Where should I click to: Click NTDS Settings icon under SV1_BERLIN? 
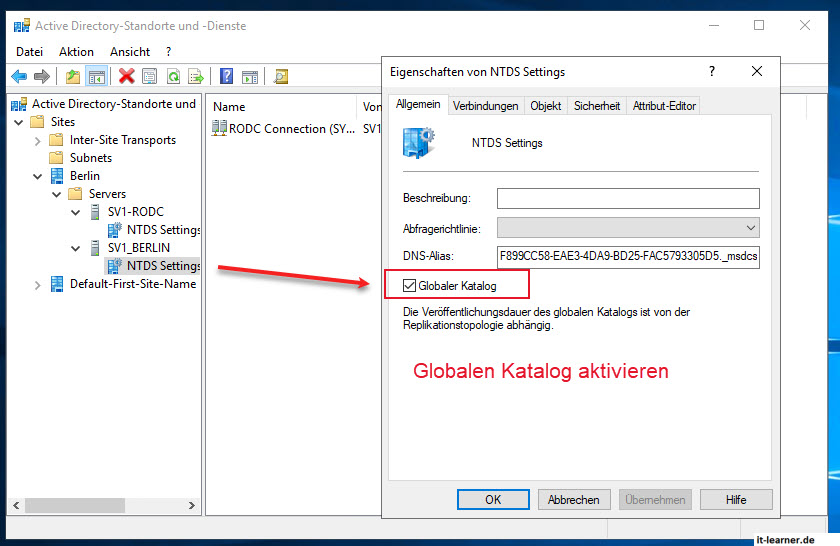[115, 266]
